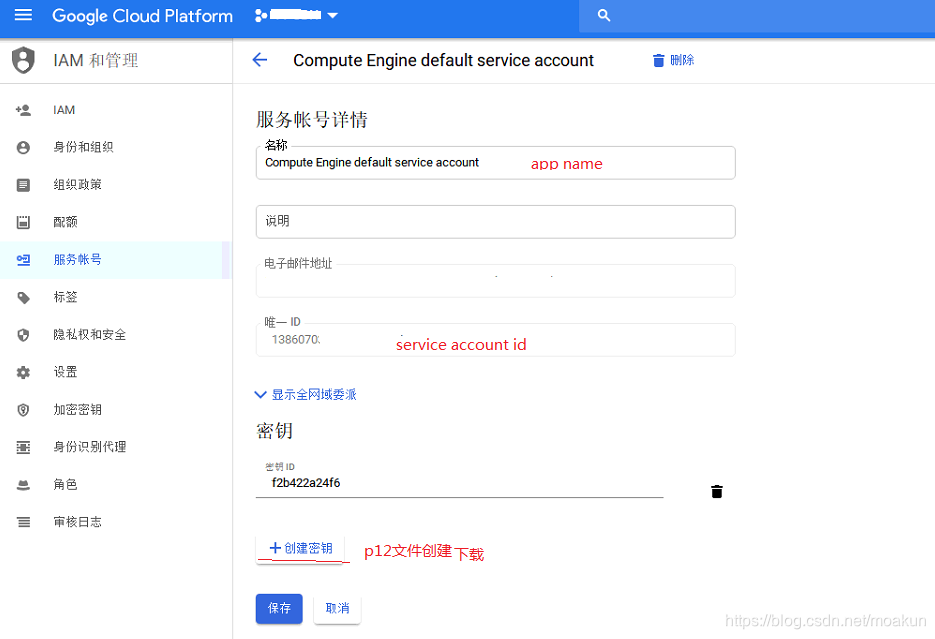Click the 隐私权和安全 shield icon

(23, 335)
